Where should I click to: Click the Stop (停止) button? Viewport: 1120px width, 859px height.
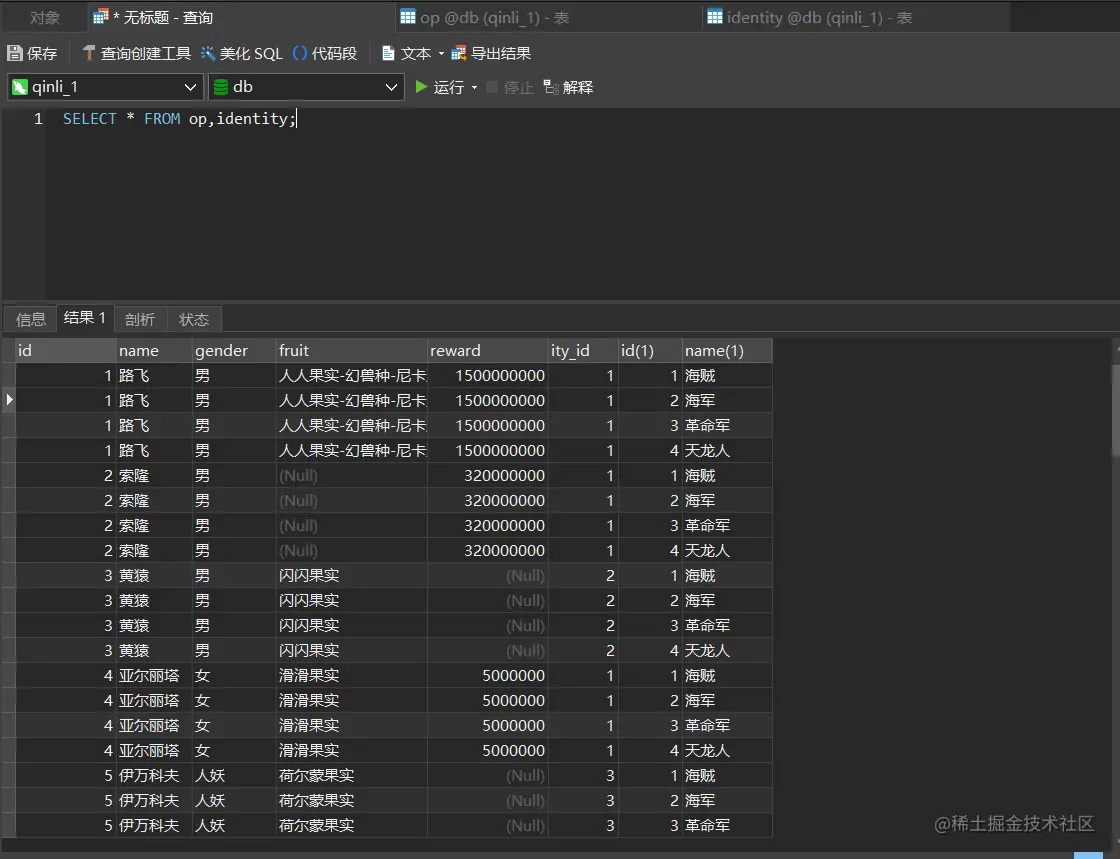(510, 87)
